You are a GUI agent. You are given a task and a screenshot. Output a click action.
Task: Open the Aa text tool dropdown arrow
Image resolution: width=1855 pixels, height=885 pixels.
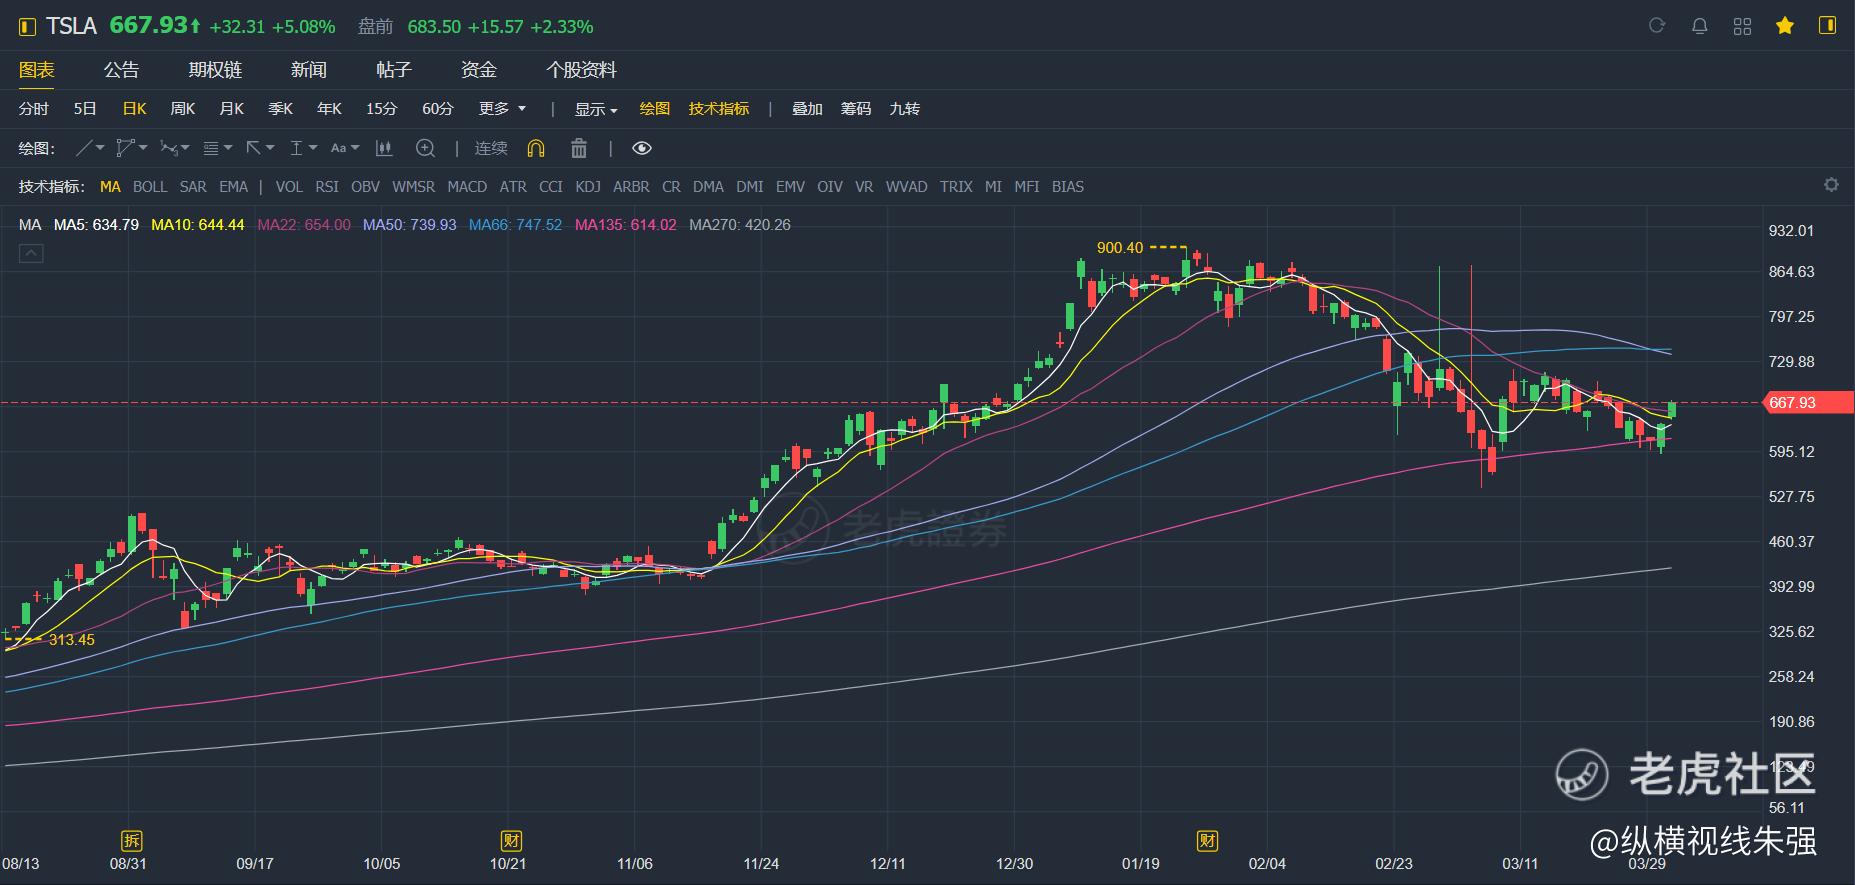355,148
